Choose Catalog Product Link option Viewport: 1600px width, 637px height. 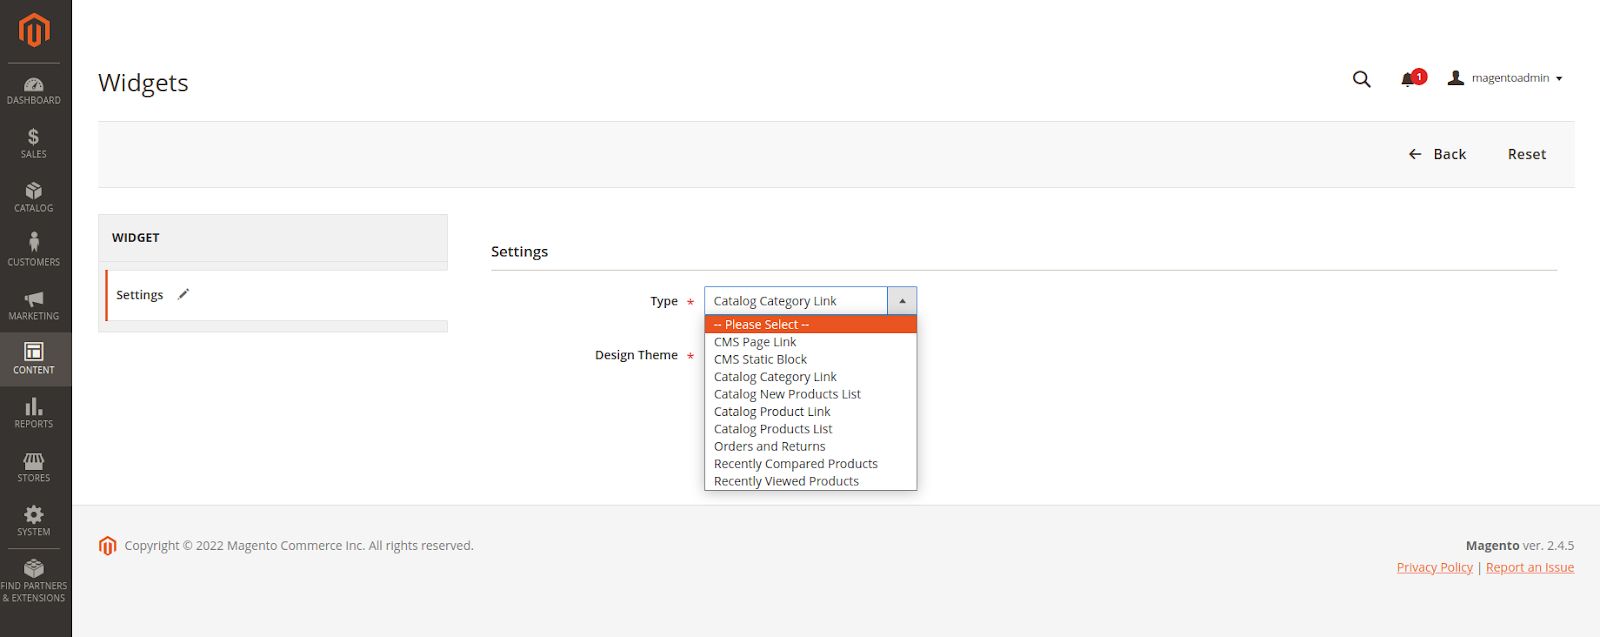[810, 411]
